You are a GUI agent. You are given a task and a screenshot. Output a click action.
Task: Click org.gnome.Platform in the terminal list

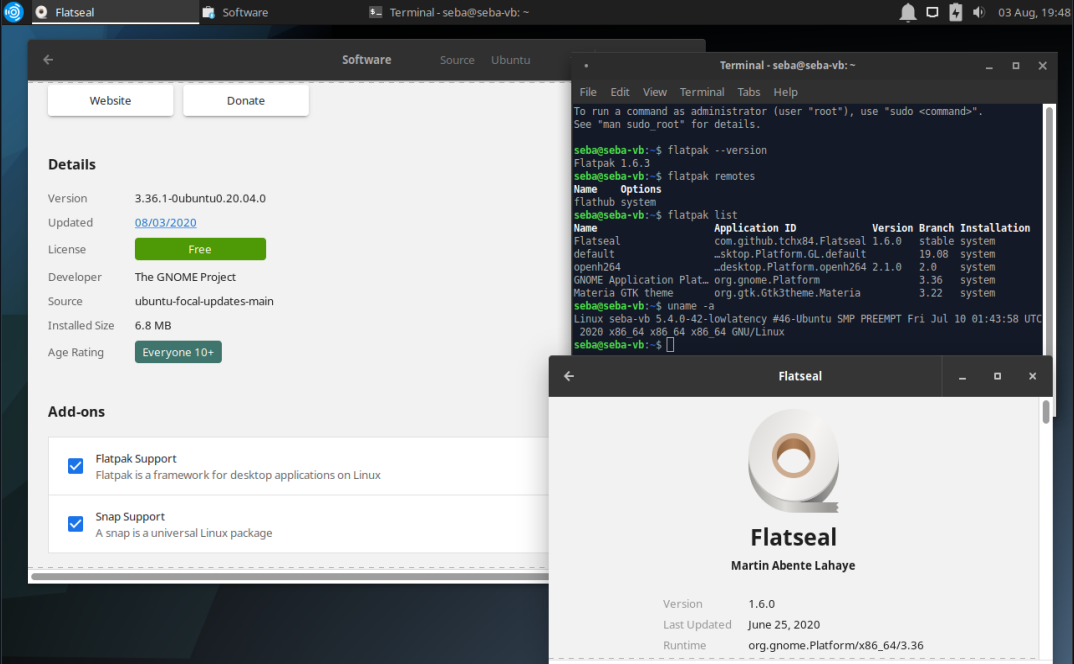pyautogui.click(x=766, y=280)
